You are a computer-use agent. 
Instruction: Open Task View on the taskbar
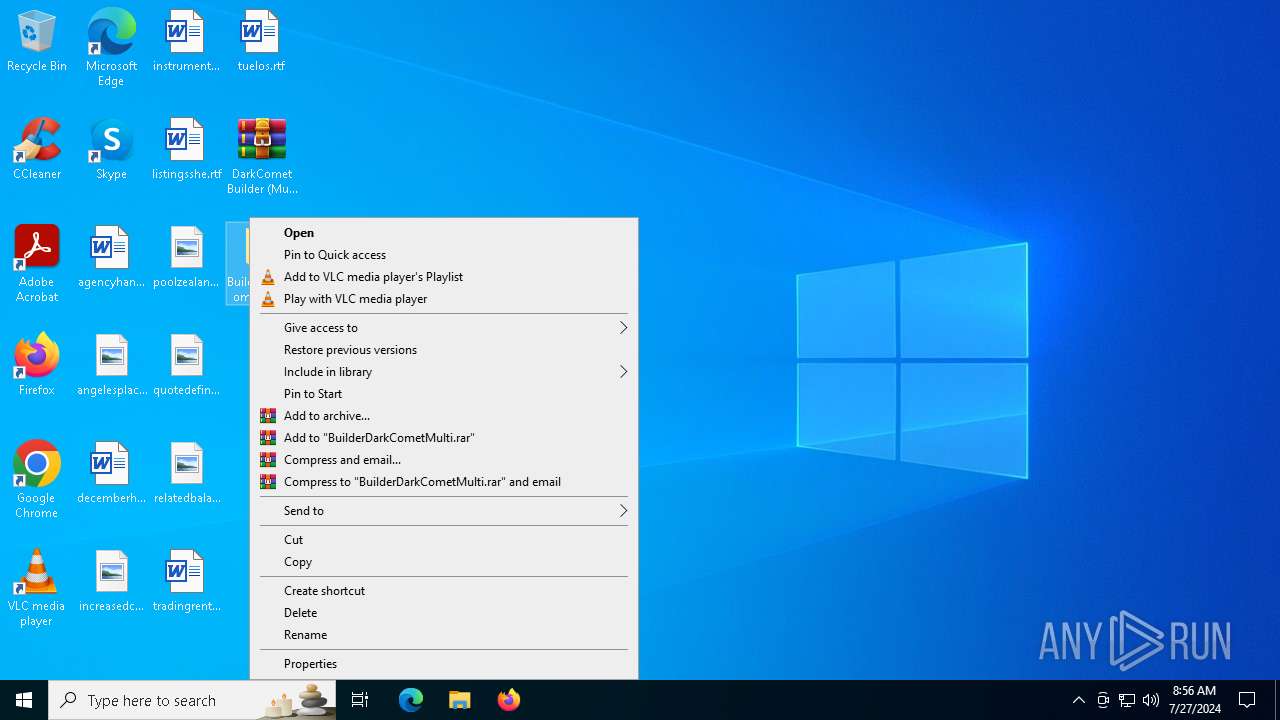[360, 700]
